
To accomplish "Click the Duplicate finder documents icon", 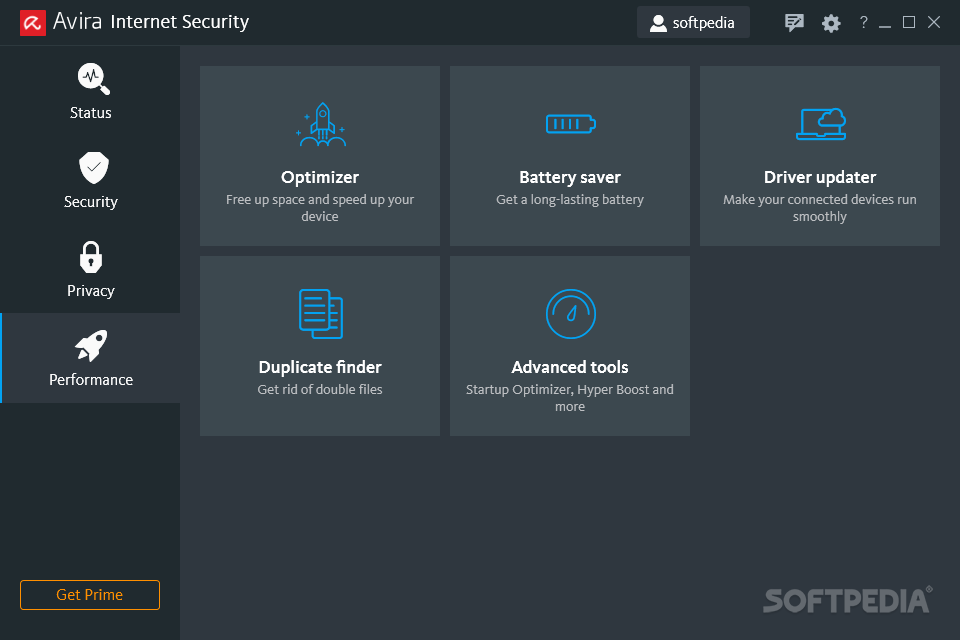I will click(x=320, y=313).
